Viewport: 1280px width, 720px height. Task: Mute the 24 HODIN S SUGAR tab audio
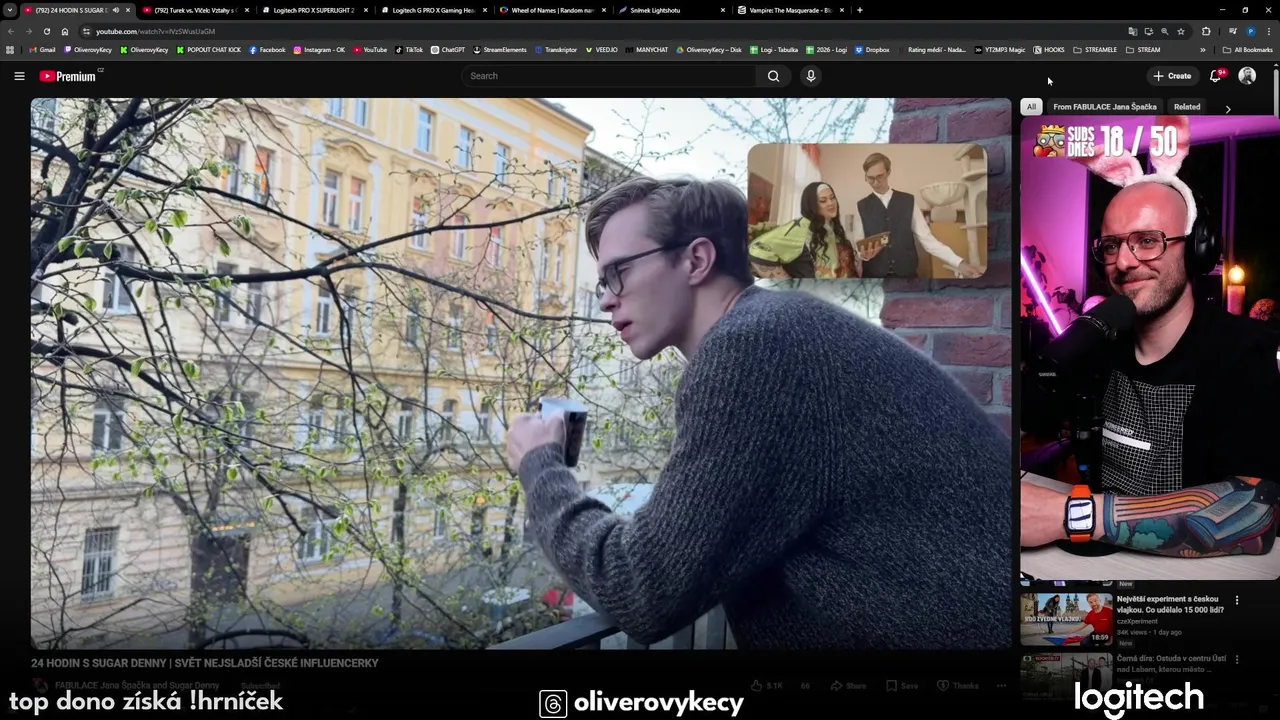(x=115, y=10)
